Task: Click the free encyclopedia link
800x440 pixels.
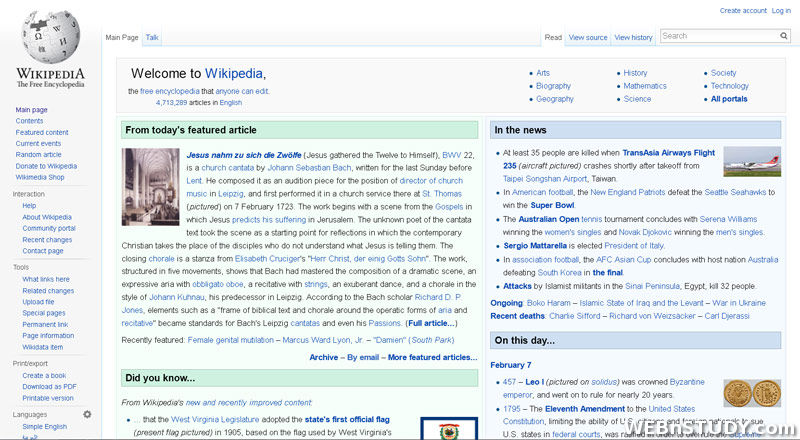Action: pos(170,91)
